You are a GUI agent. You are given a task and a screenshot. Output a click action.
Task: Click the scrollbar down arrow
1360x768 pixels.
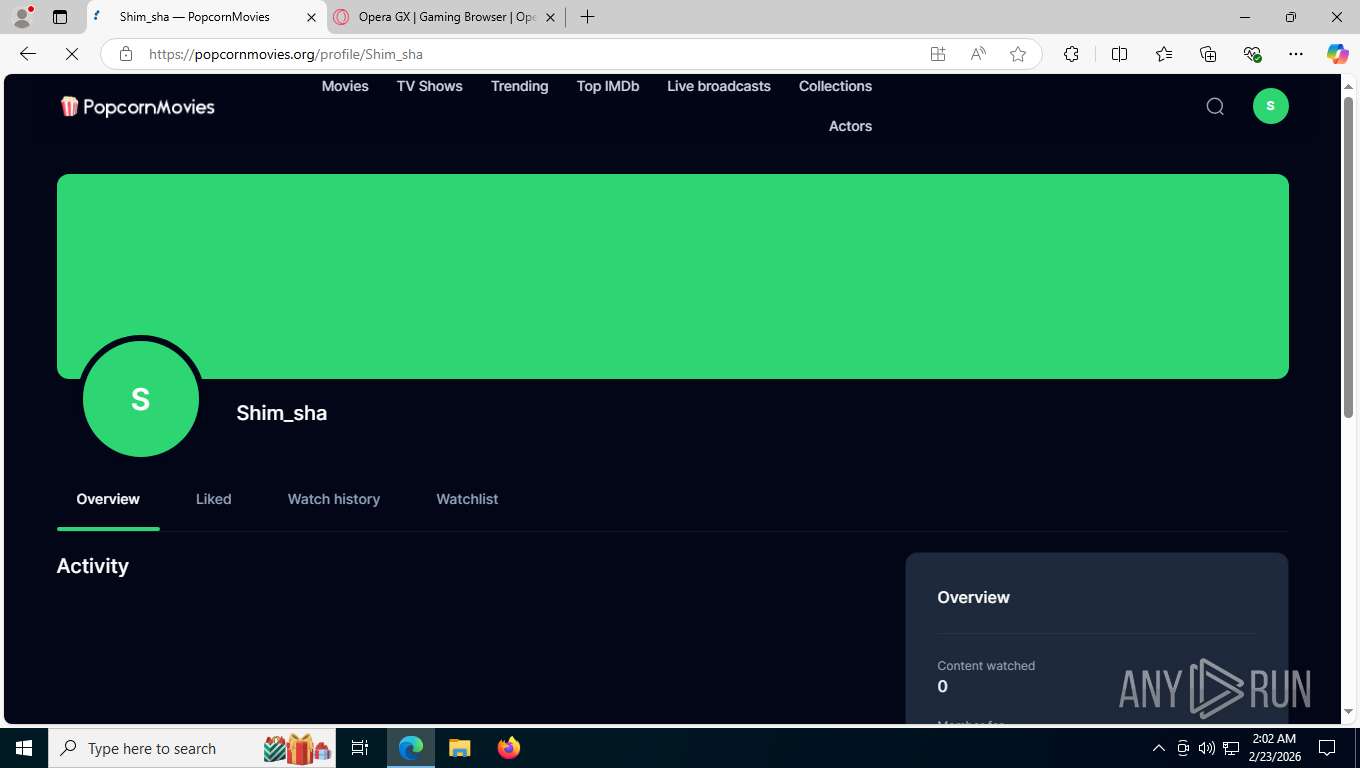[x=1348, y=712]
